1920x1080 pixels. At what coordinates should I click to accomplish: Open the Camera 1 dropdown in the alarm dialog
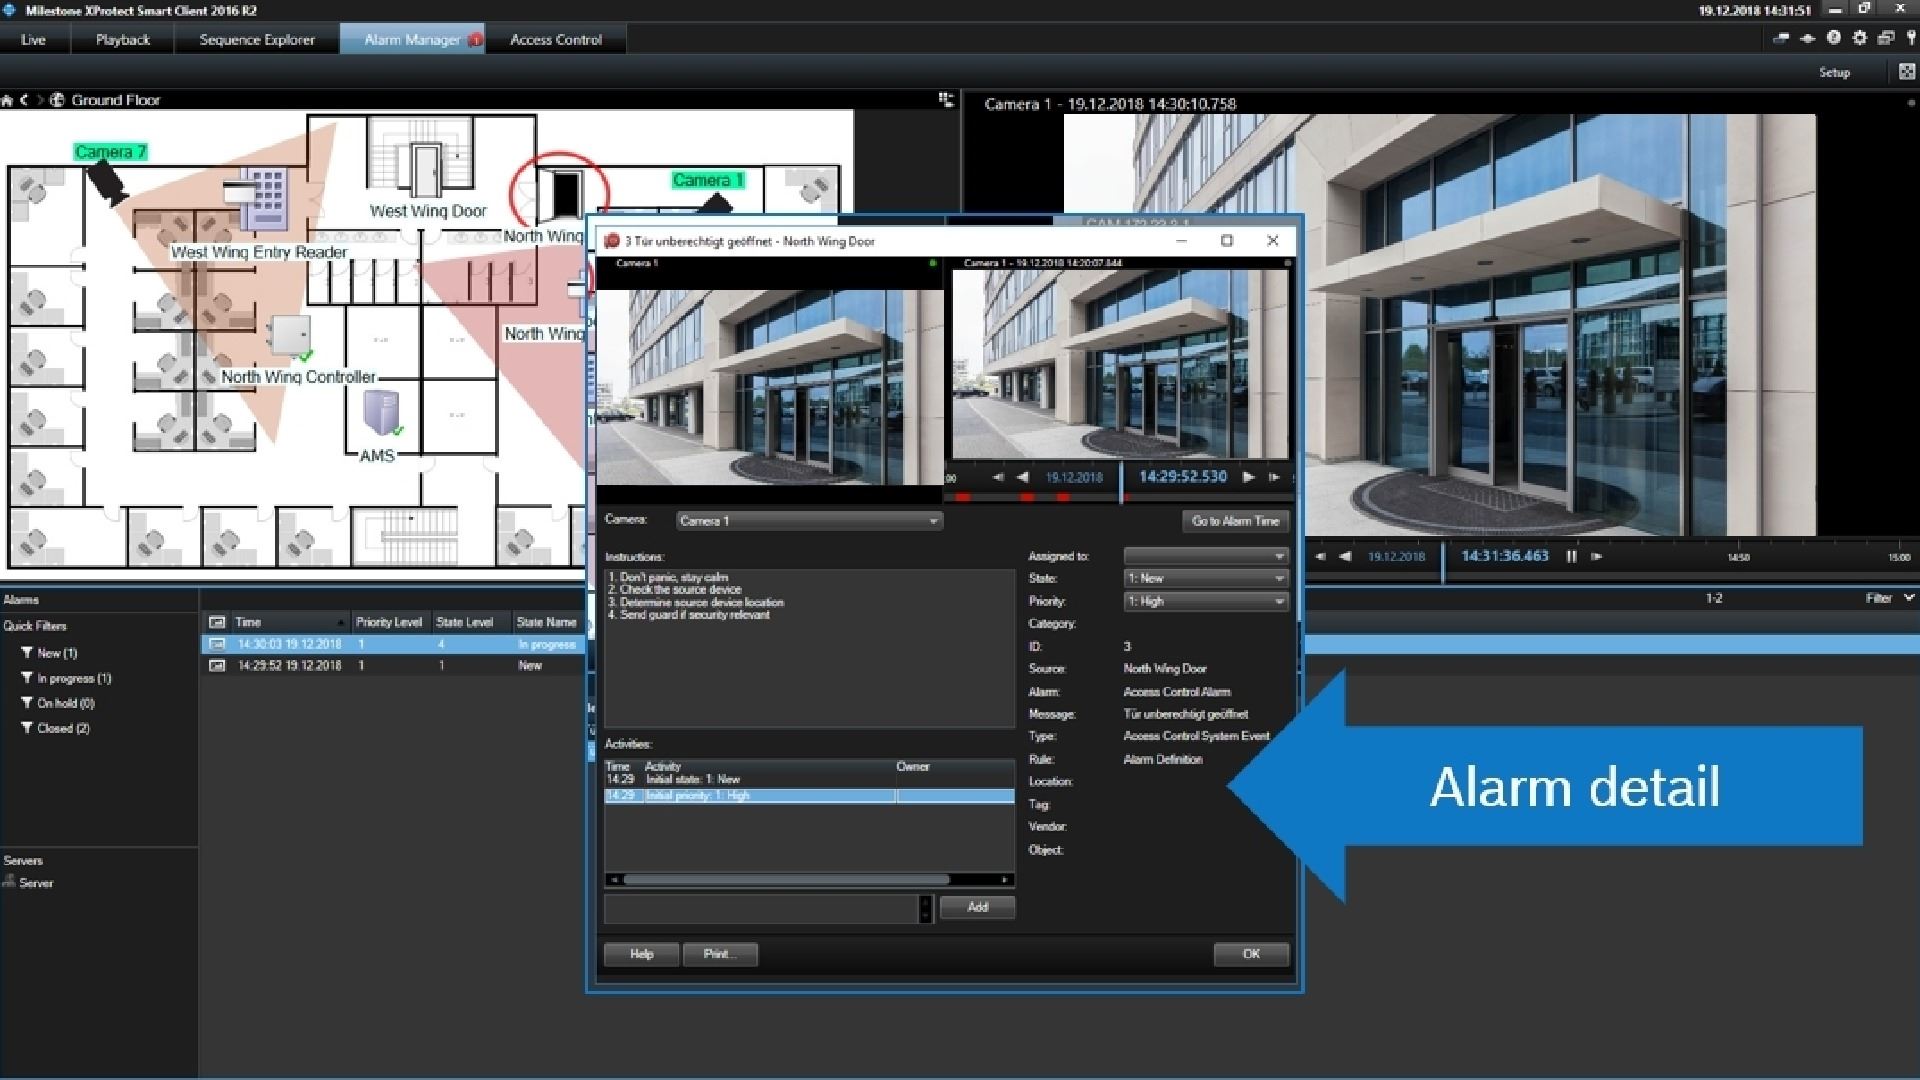[808, 521]
